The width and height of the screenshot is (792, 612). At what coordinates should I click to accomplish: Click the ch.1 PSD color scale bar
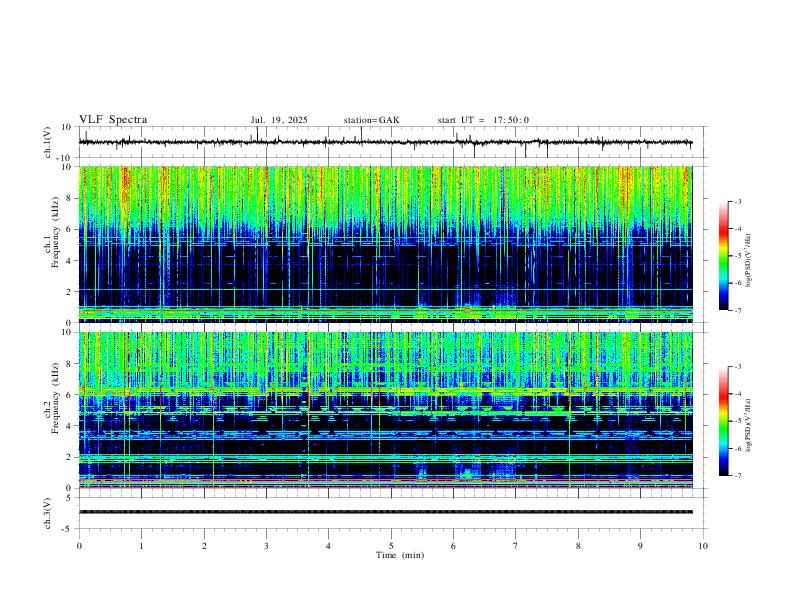[x=724, y=256]
